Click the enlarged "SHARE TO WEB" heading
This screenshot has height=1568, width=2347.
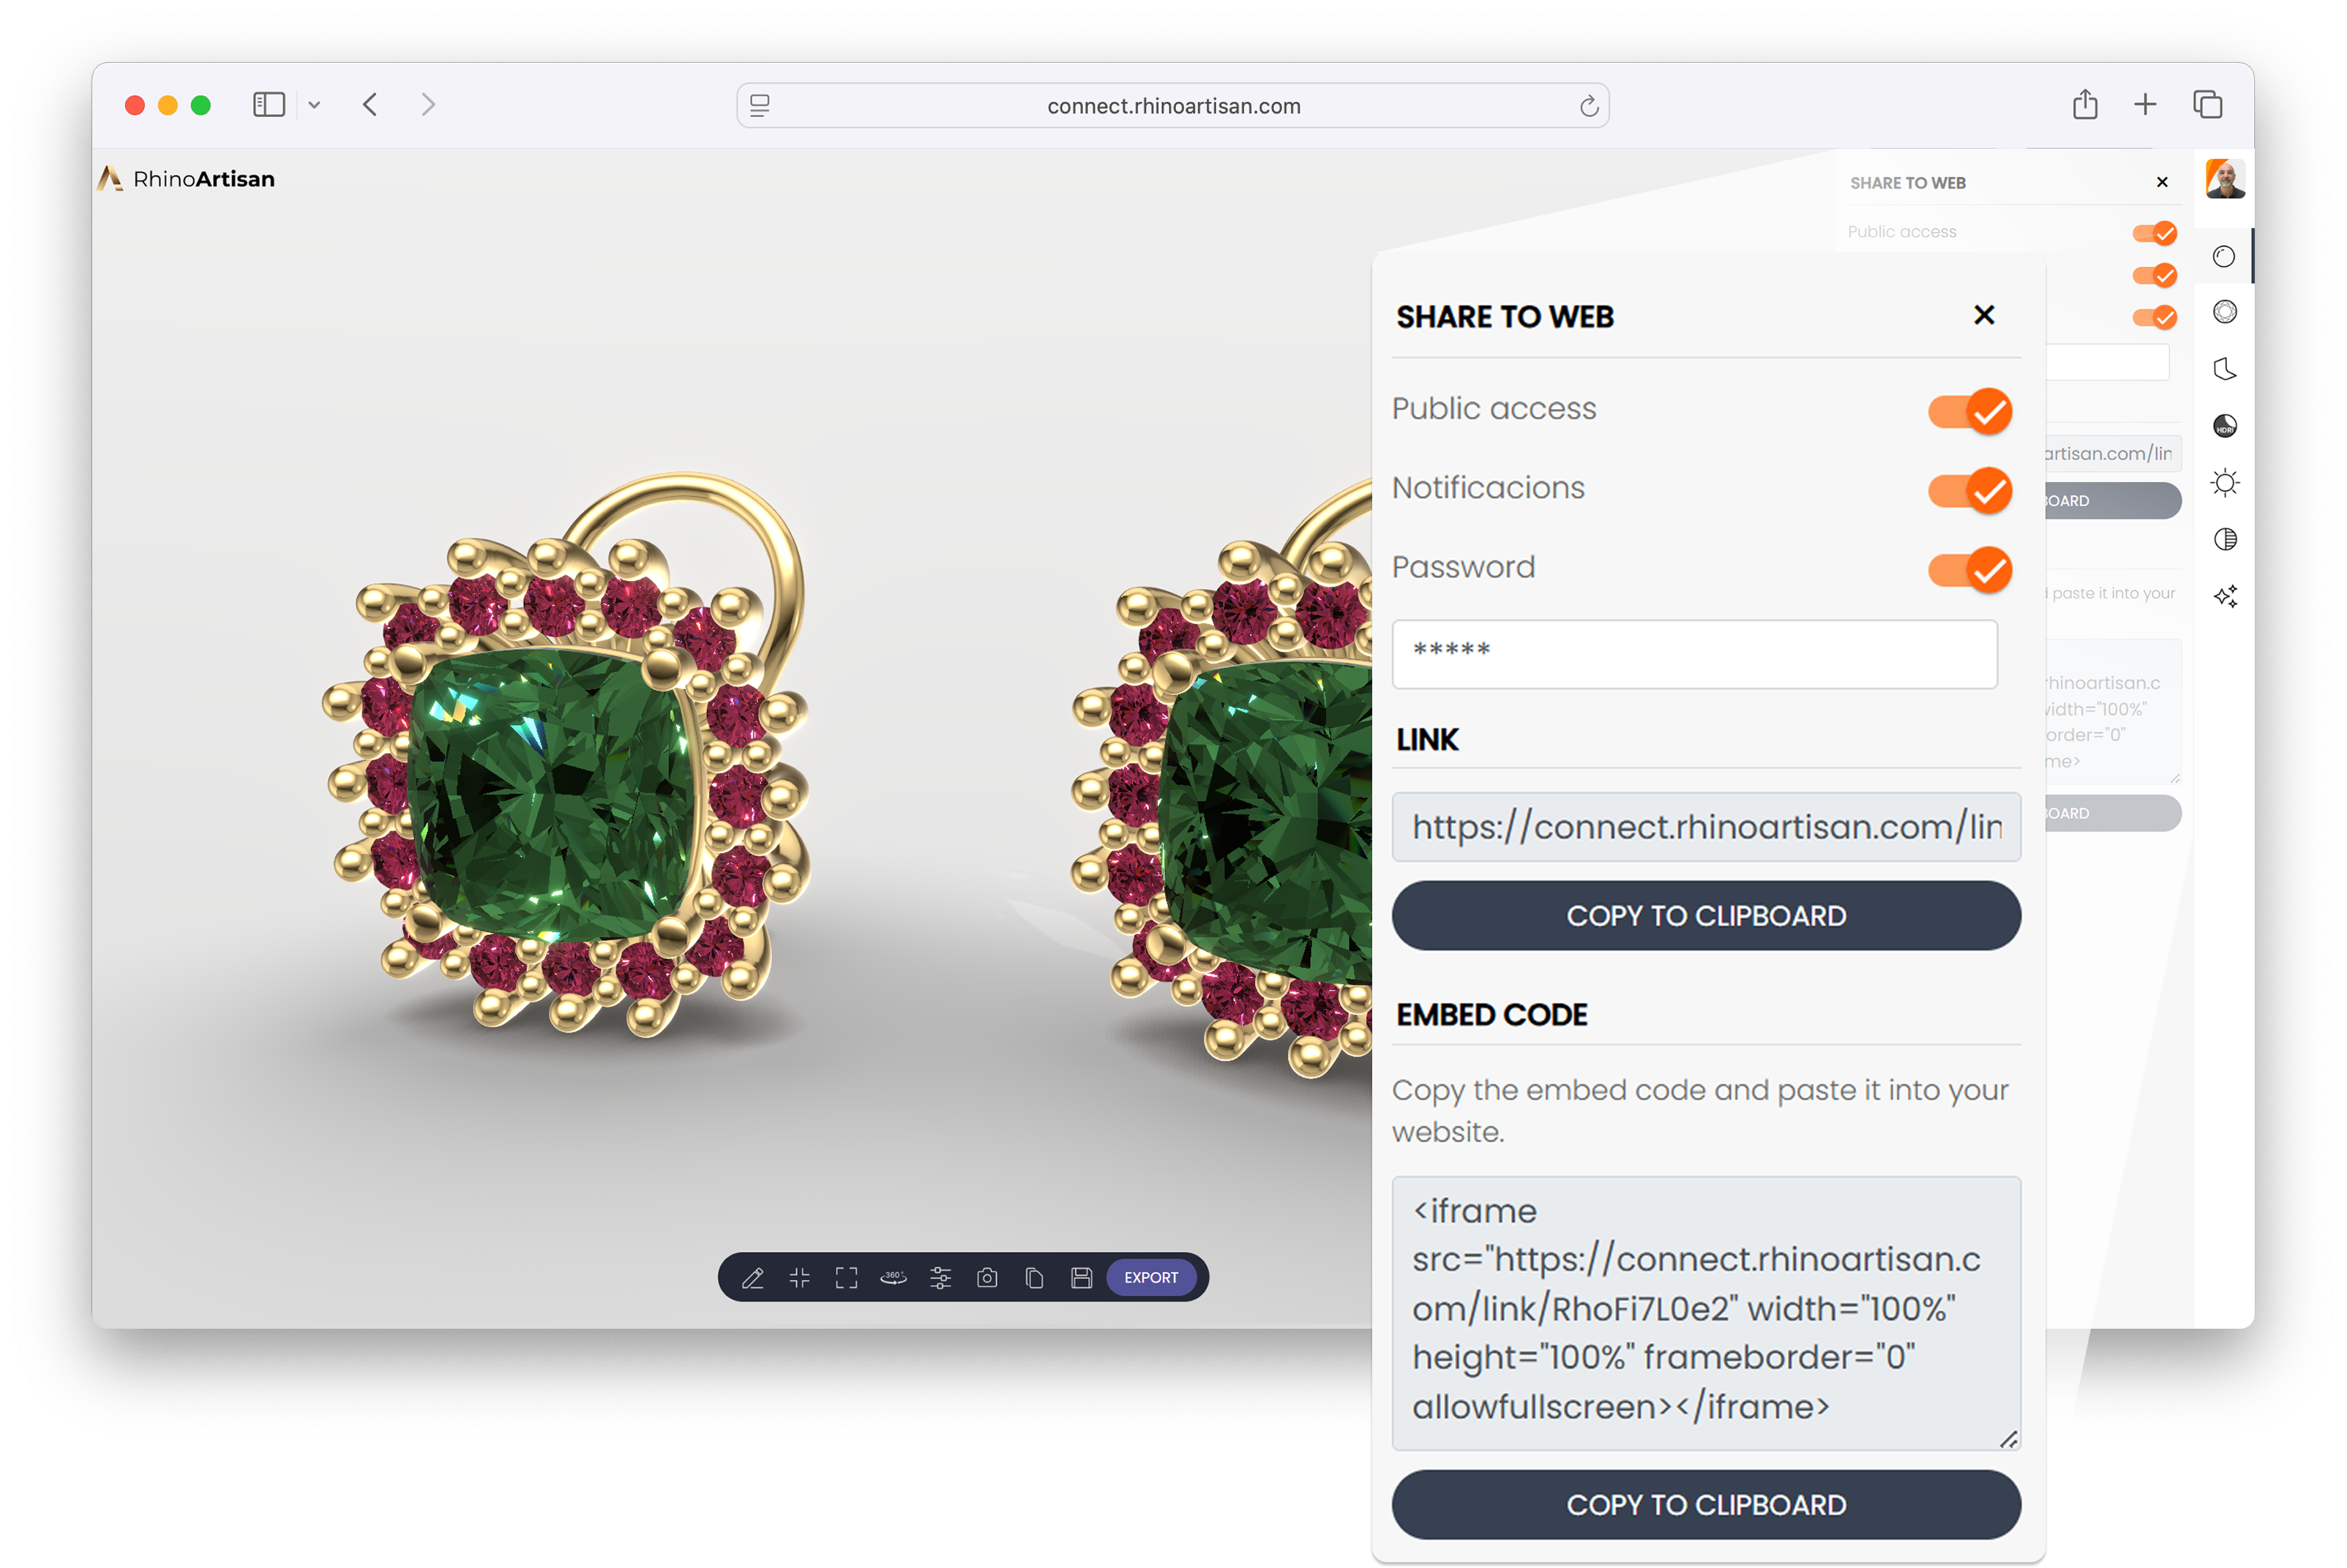click(1505, 317)
